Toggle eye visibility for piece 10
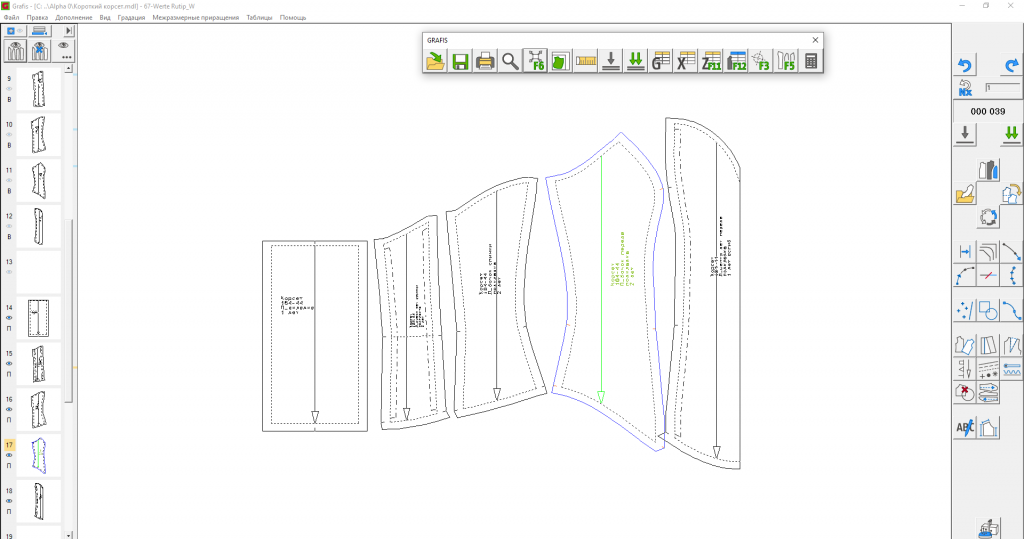Viewport: 1024px width, 539px height. 9,135
